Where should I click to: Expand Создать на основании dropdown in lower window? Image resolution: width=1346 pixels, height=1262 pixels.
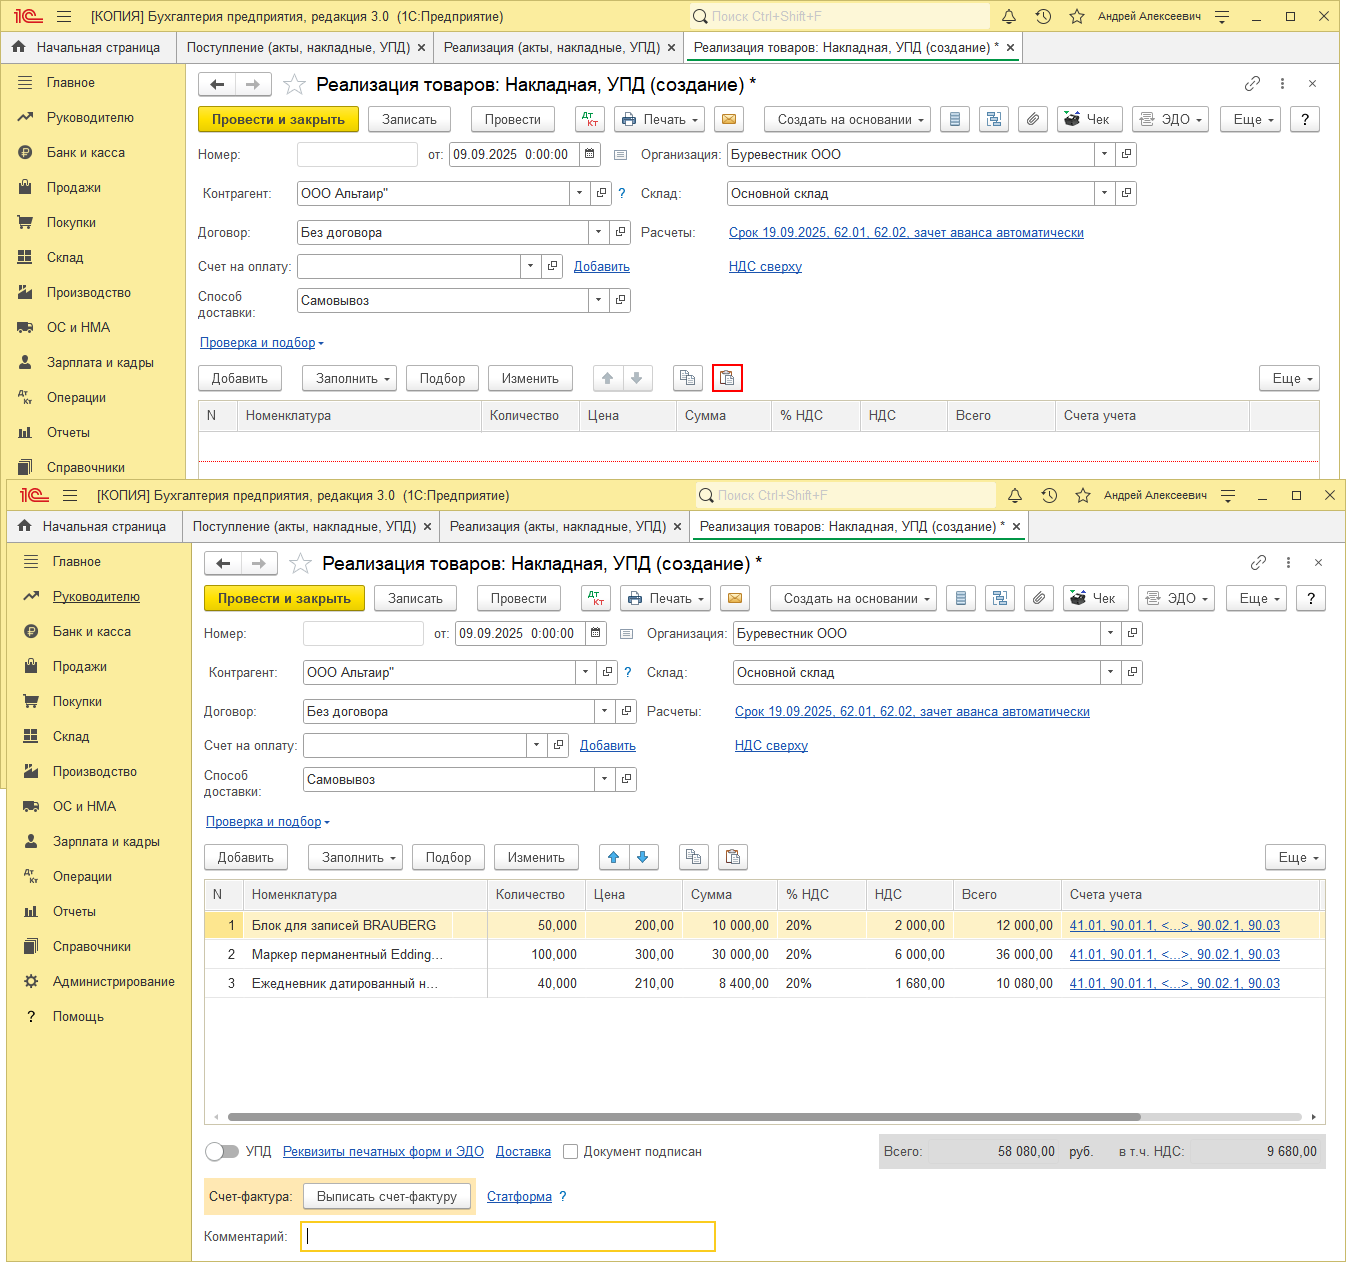(853, 598)
